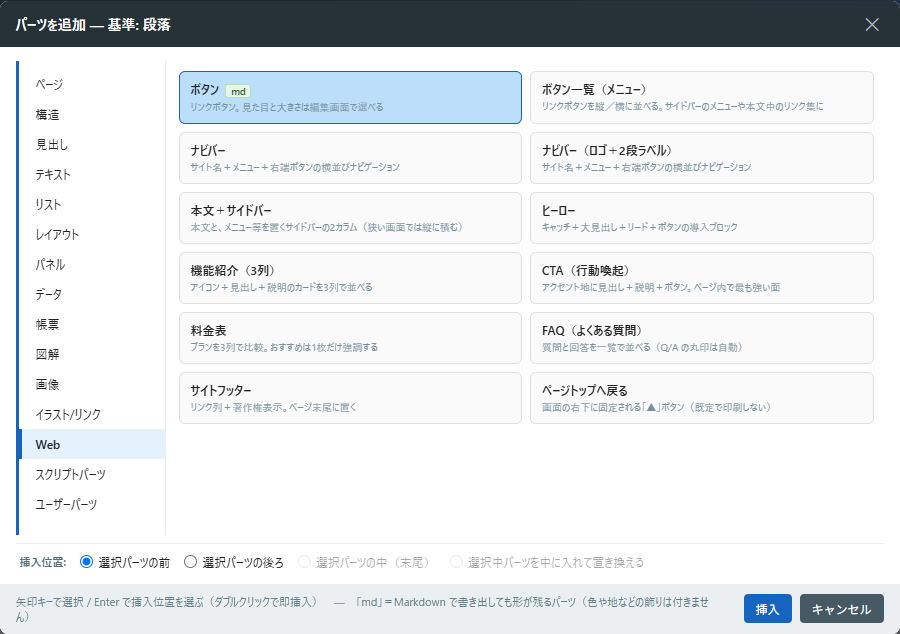
Task: Click the 挿入 button
Action: pos(767,609)
